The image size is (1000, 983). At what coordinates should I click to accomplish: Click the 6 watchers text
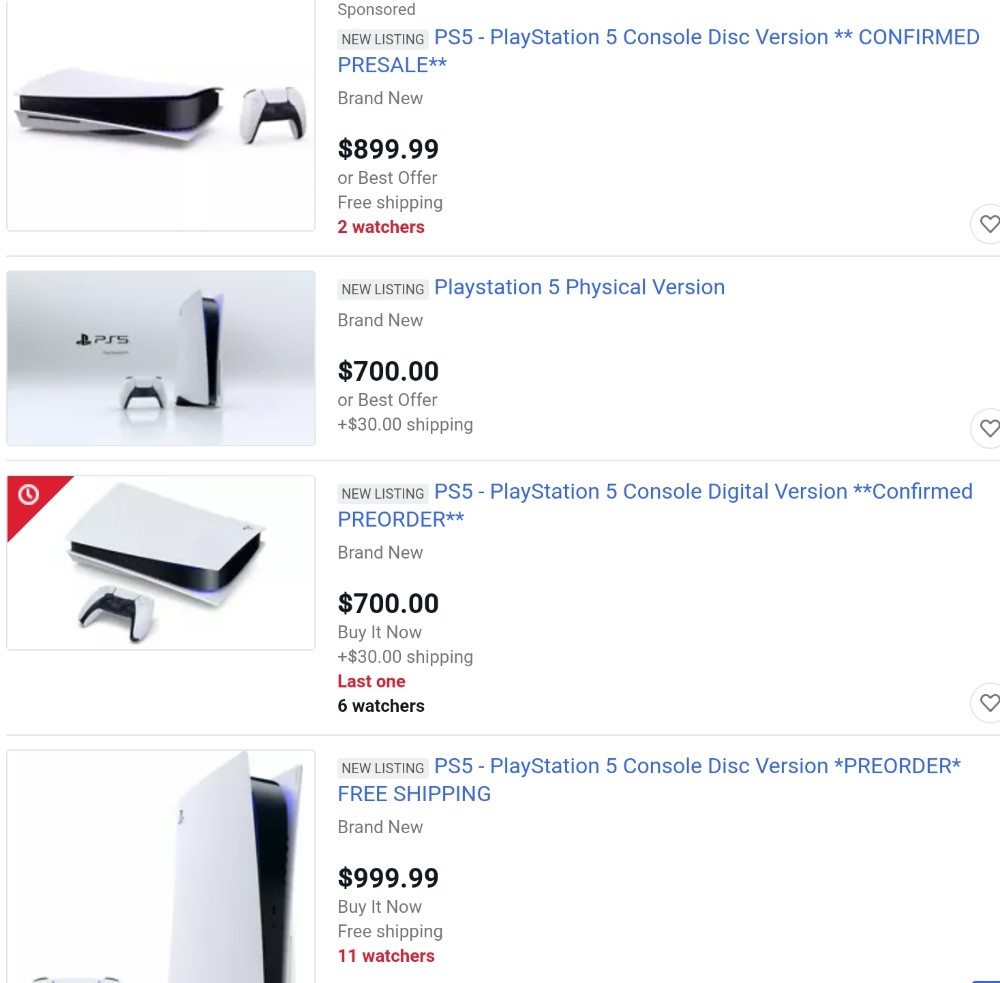coord(381,706)
